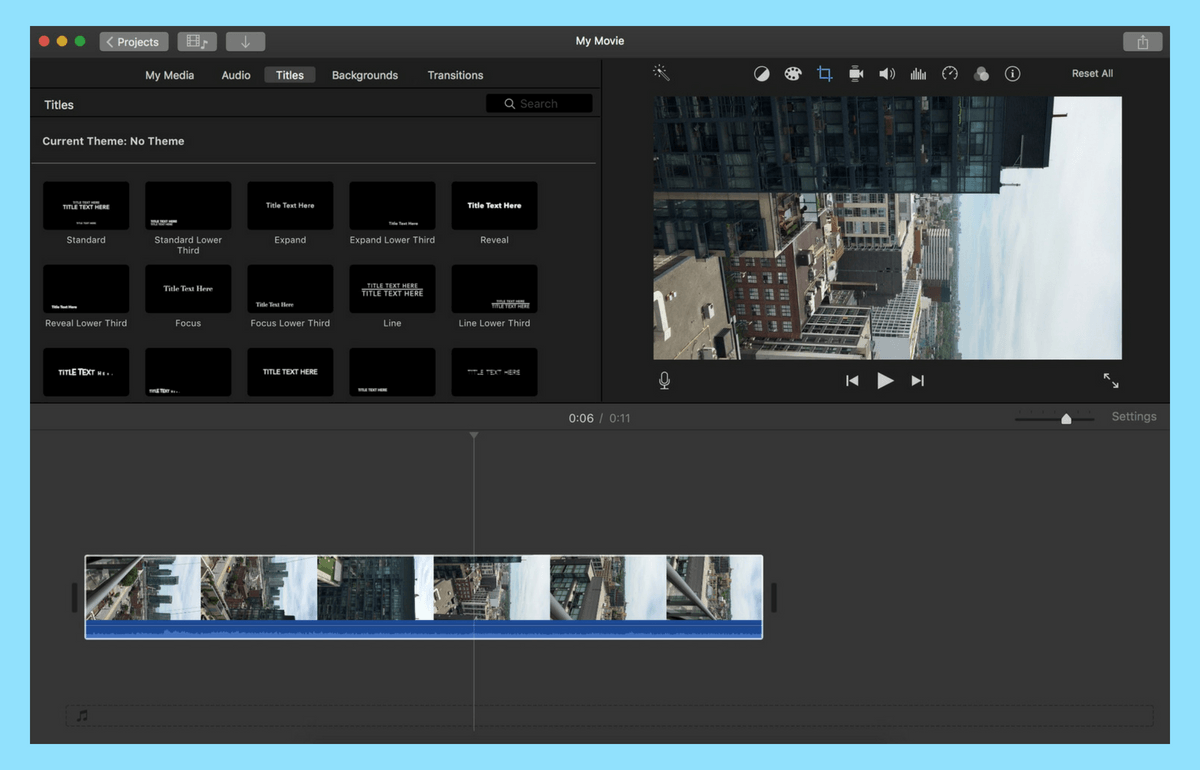This screenshot has height=770, width=1200.
Task: Enter full-screen playback mode
Action: click(x=1111, y=381)
